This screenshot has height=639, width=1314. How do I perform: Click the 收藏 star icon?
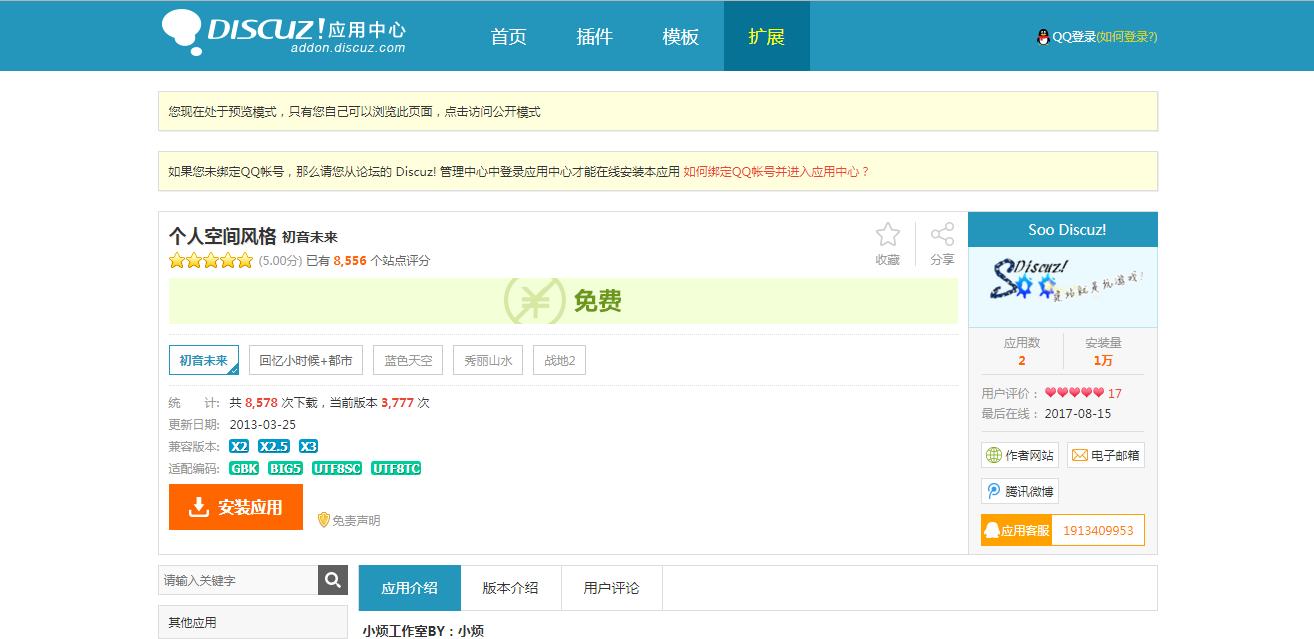(888, 235)
